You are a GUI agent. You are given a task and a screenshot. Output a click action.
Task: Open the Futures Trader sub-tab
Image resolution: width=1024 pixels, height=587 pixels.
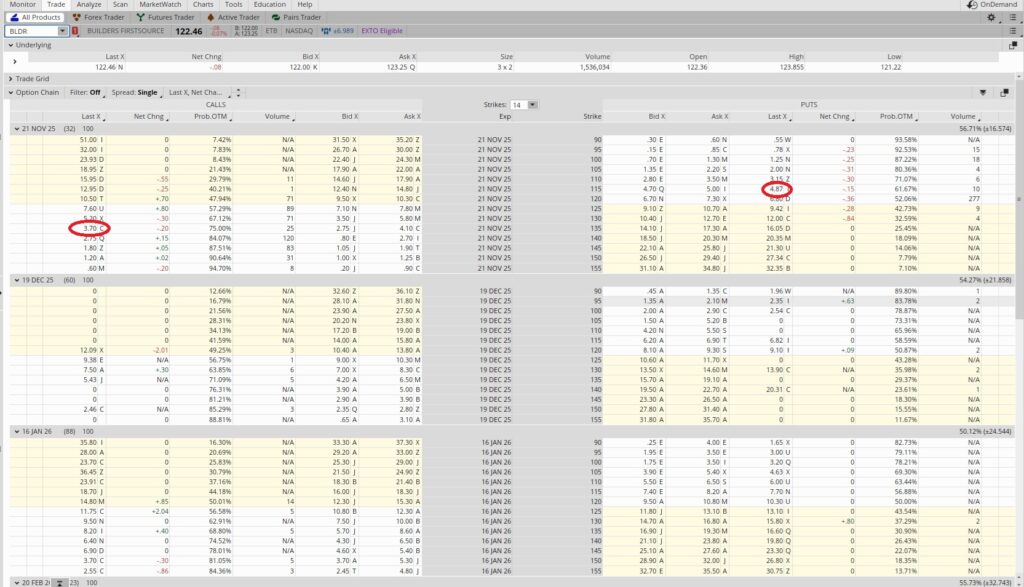coord(166,17)
